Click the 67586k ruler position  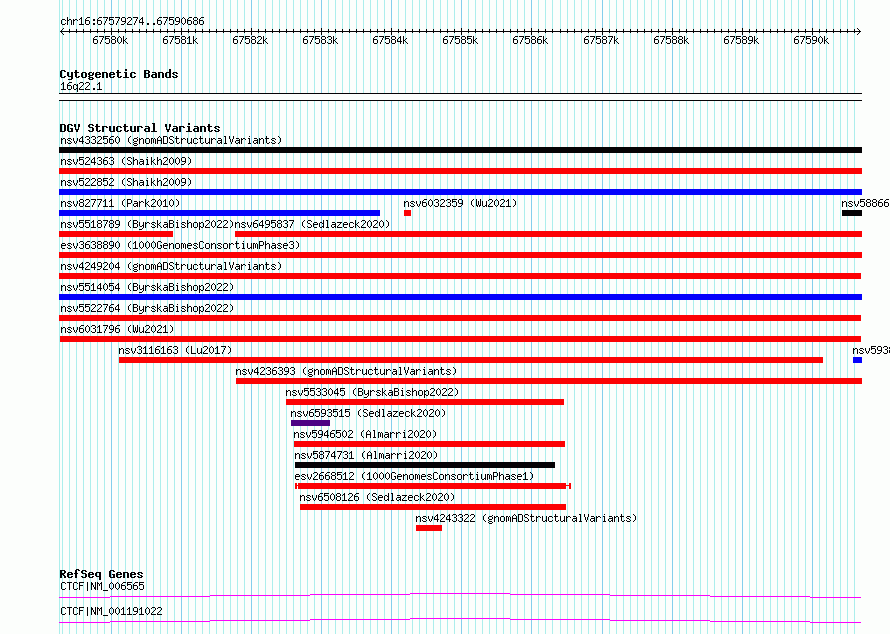tap(530, 40)
